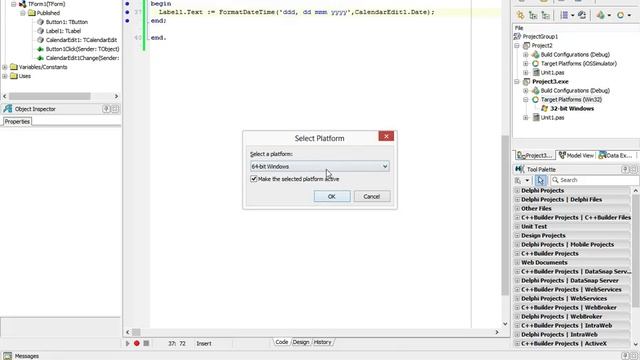This screenshot has width=640, height=360.
Task: Uncheck Make the selected platform active
Action: pyautogui.click(x=254, y=179)
